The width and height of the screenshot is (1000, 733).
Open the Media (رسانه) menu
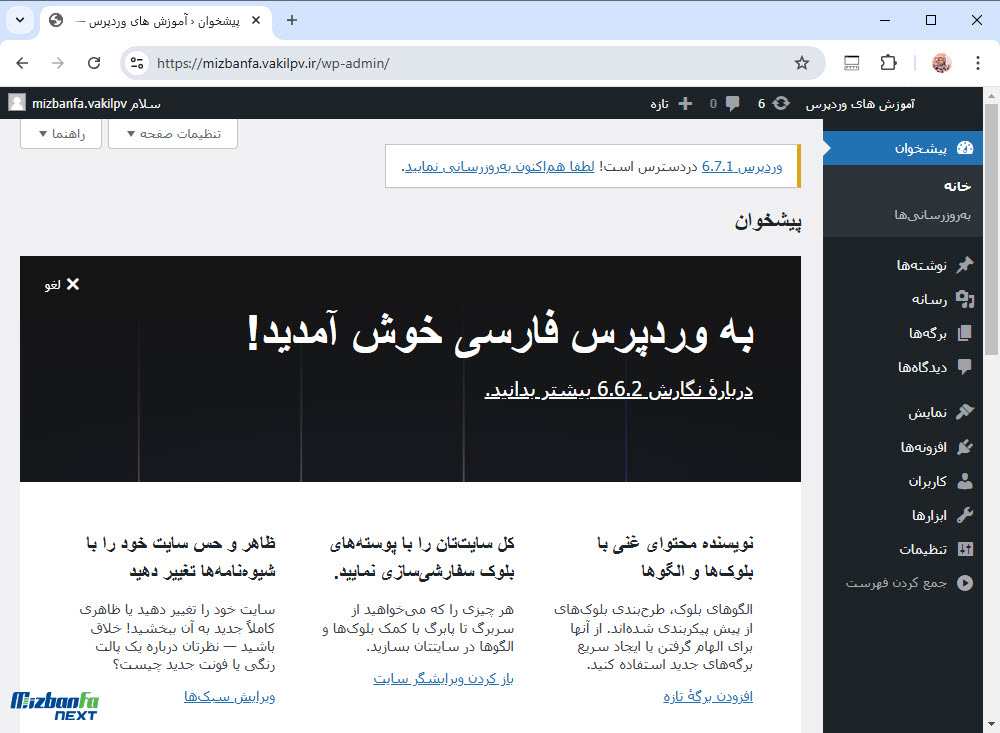(x=903, y=299)
